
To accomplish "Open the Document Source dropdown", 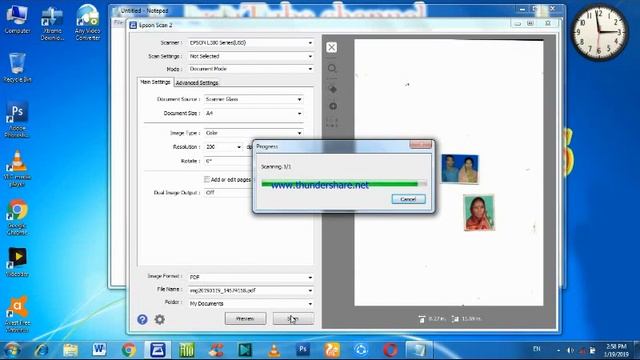I will click(x=253, y=99).
